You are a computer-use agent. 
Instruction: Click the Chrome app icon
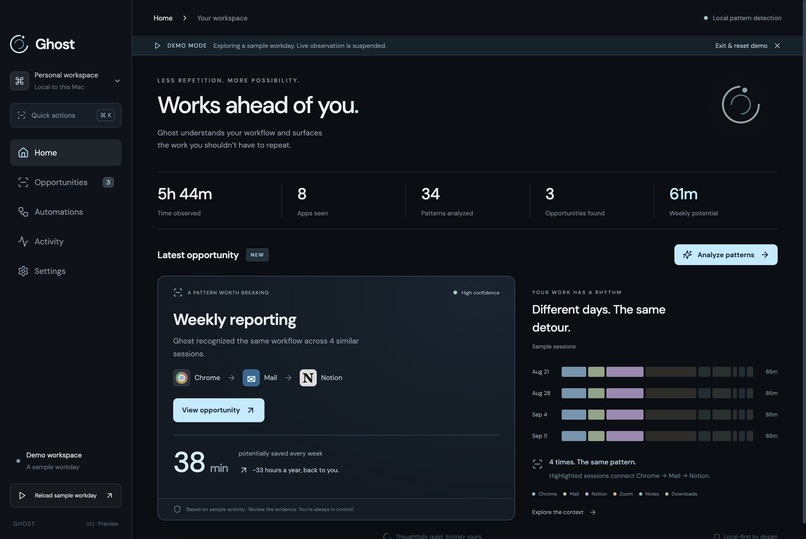(181, 378)
